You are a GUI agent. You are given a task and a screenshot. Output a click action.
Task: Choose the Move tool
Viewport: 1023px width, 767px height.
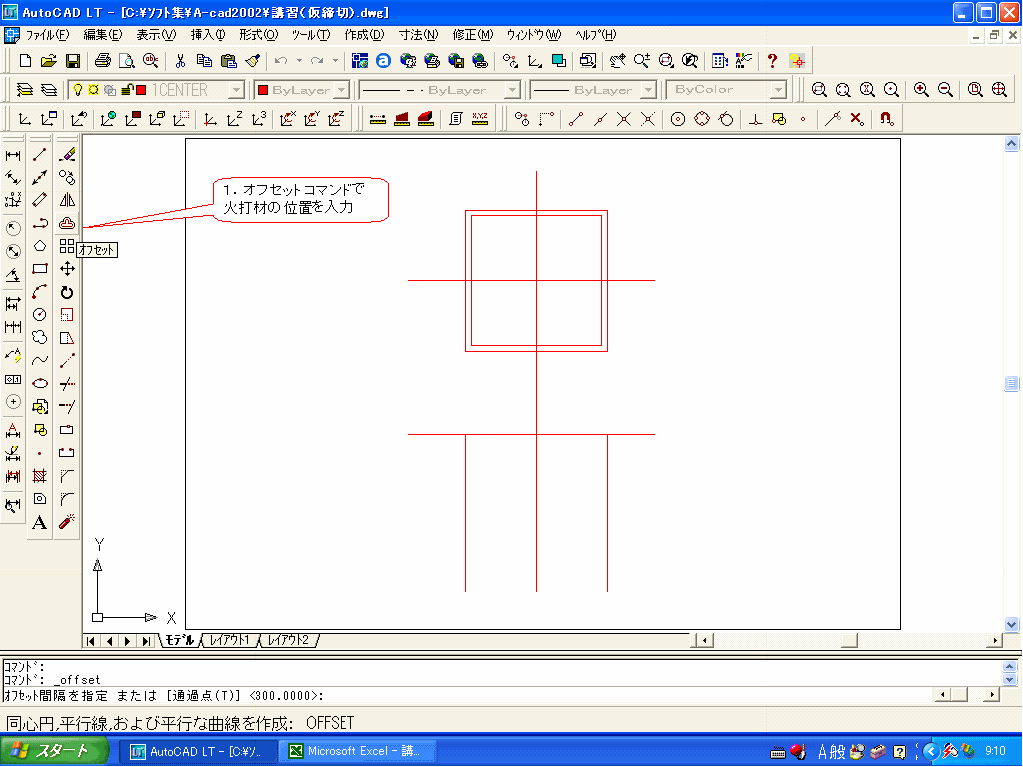[67, 269]
